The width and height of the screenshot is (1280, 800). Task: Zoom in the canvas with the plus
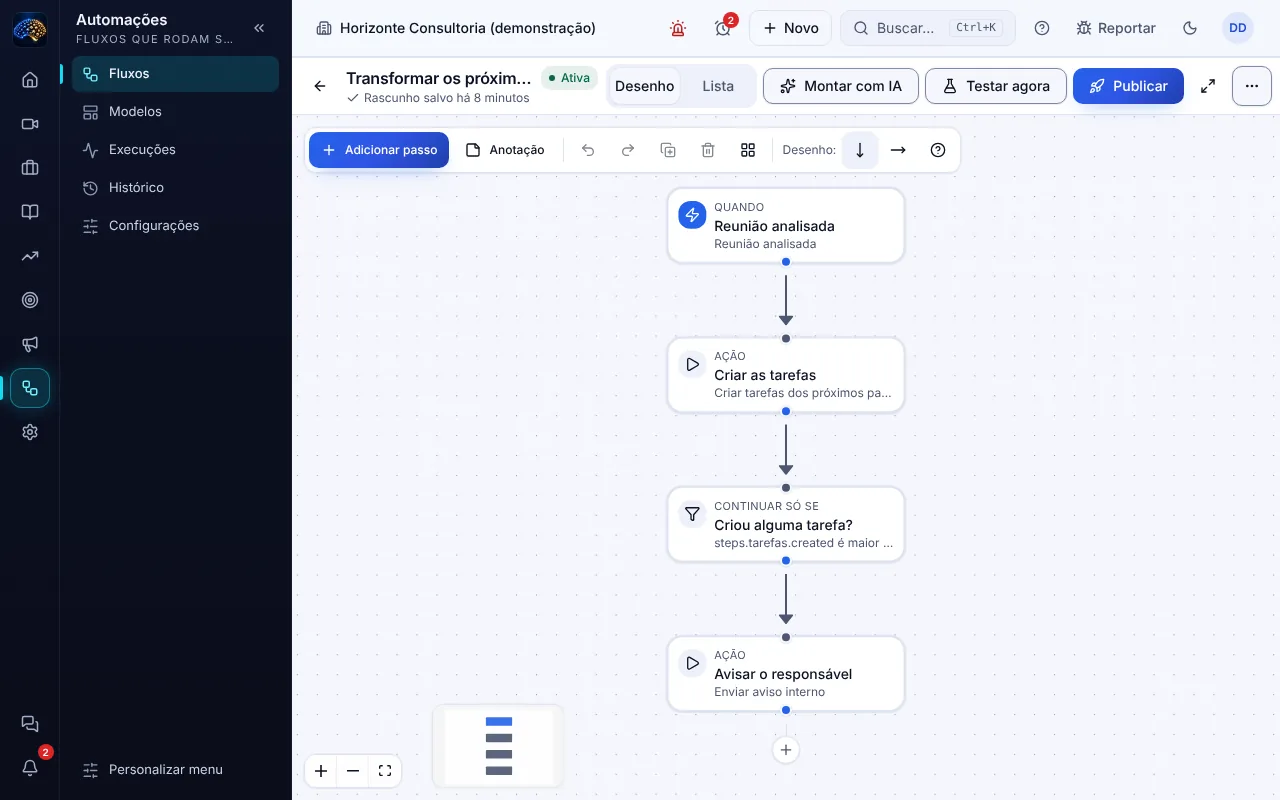click(321, 771)
